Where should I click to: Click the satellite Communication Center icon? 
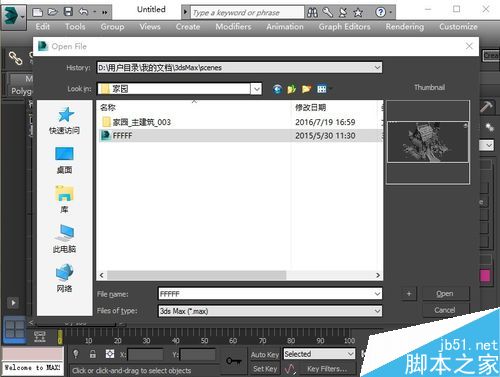343,13
